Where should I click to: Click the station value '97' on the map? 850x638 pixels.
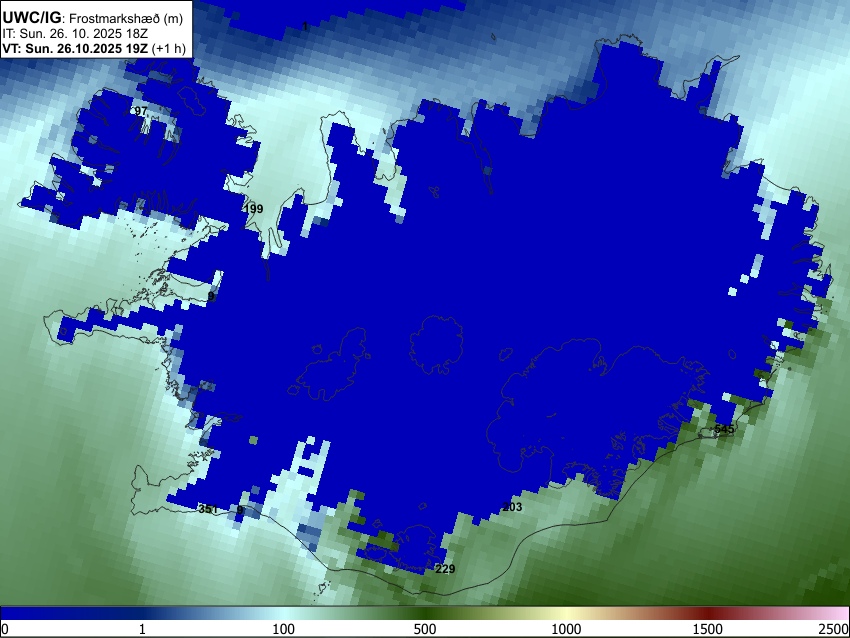point(141,111)
